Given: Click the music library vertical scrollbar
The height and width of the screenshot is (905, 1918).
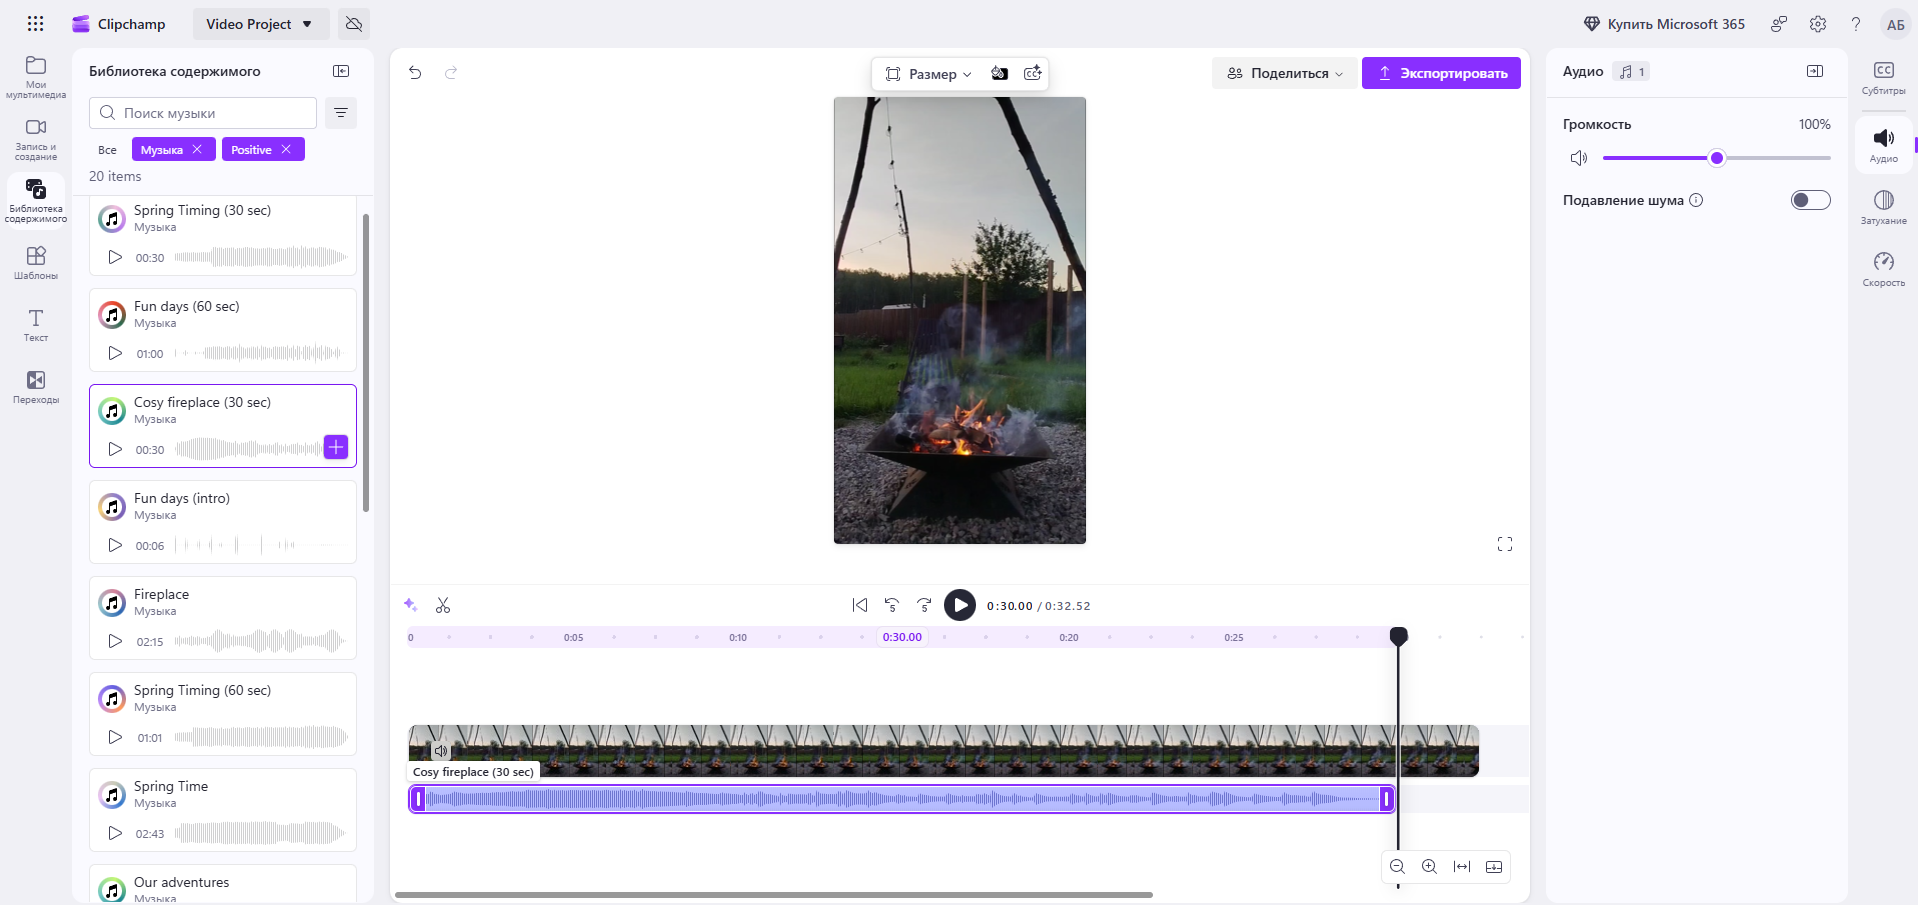Looking at the screenshot, I should [x=366, y=362].
